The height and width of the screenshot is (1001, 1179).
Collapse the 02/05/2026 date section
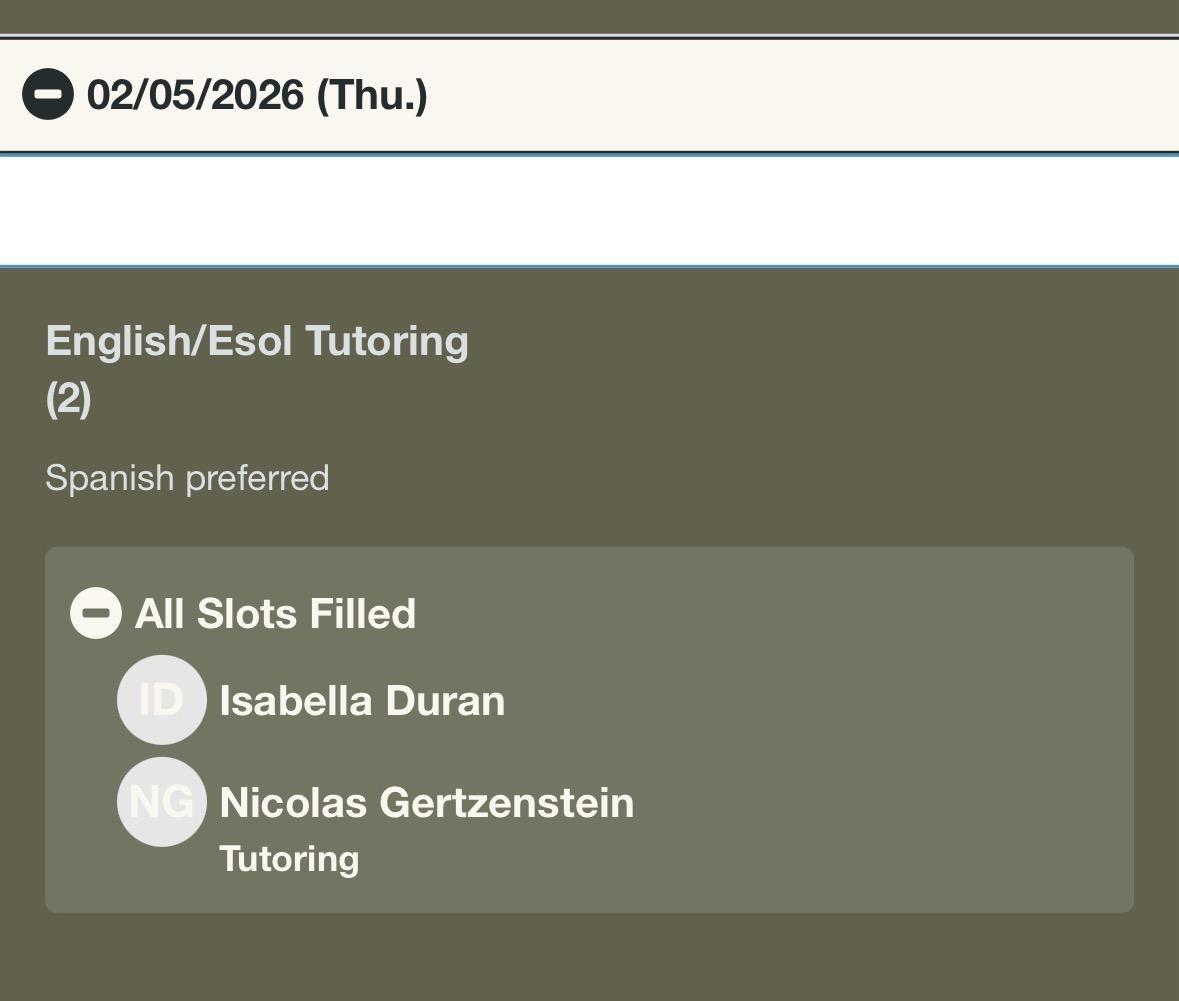point(48,95)
